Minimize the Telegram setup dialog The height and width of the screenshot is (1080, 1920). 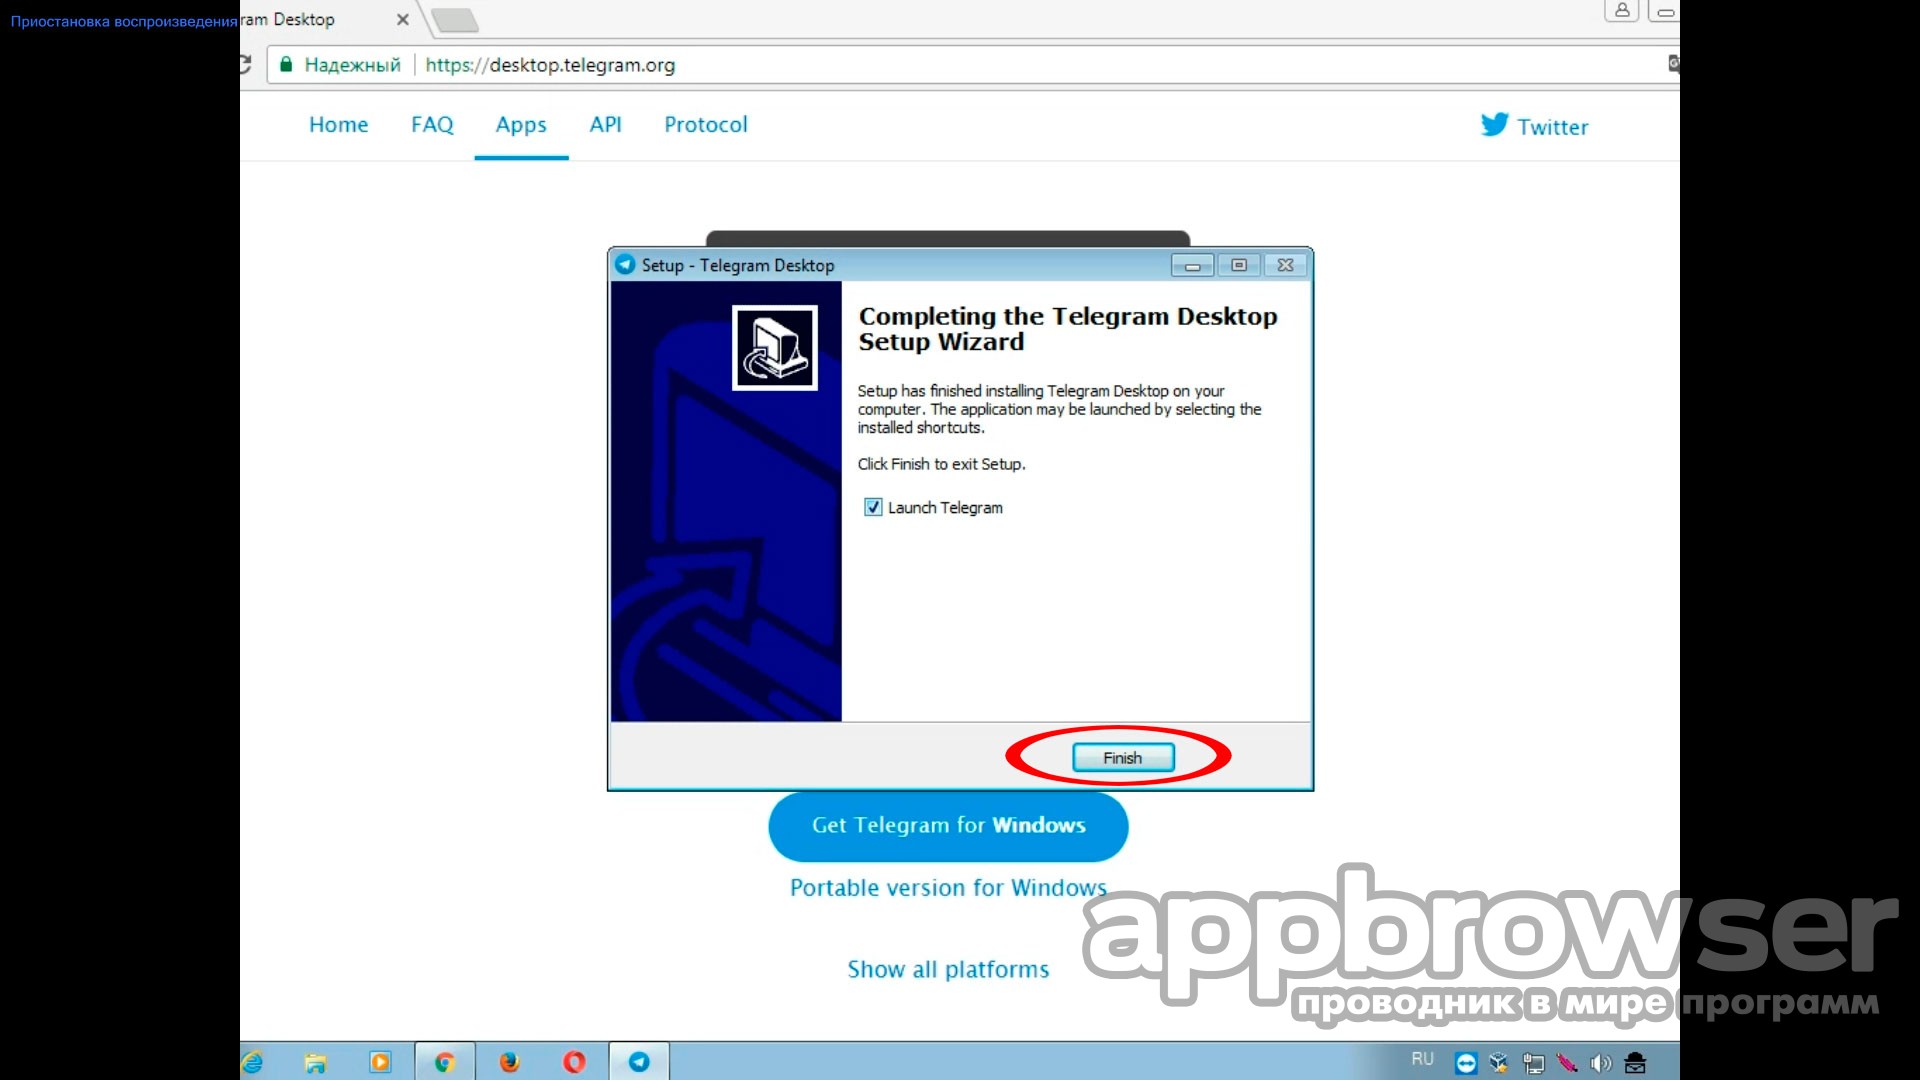[1192, 265]
